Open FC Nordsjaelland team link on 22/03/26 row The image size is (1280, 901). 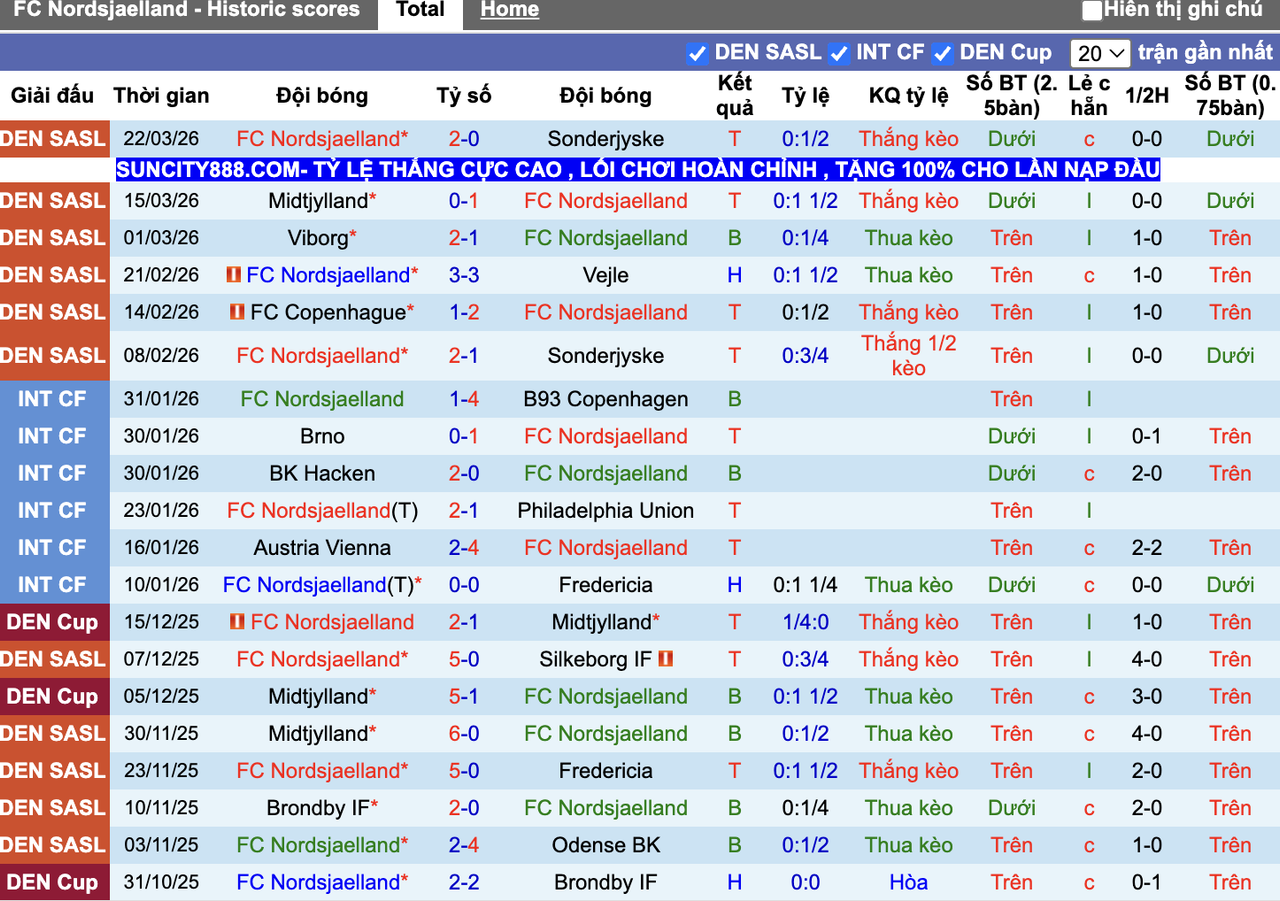[318, 139]
